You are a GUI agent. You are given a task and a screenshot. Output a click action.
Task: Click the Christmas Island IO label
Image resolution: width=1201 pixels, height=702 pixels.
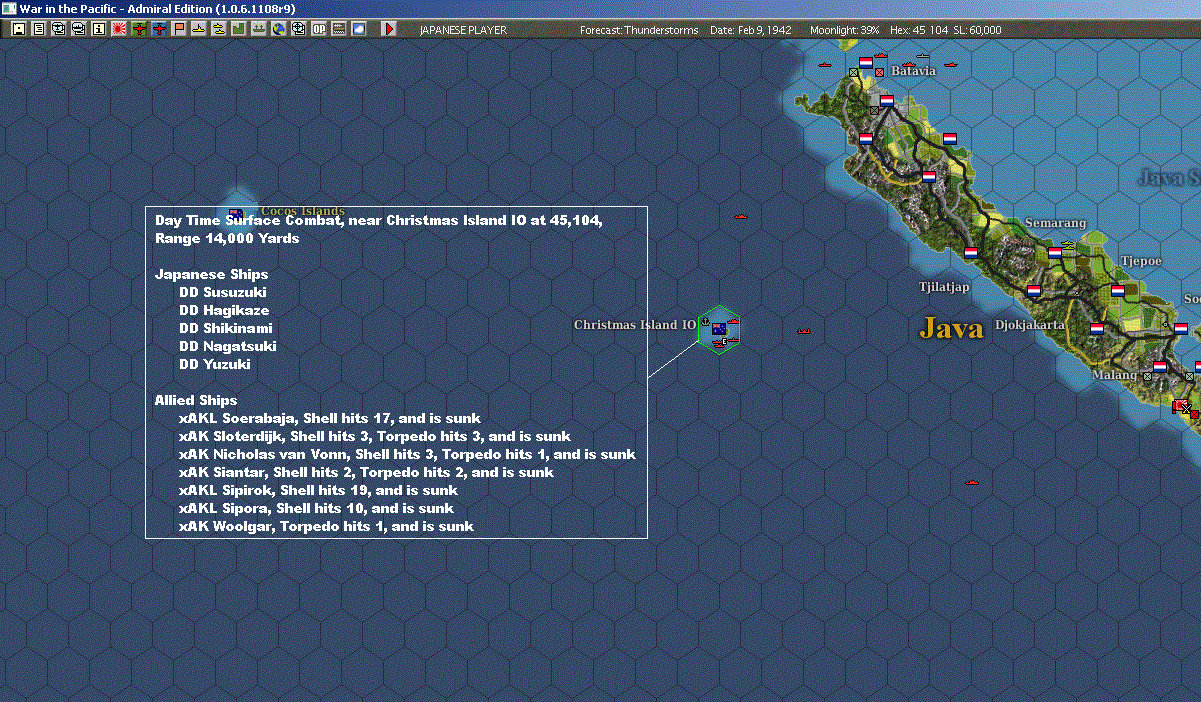coord(635,325)
